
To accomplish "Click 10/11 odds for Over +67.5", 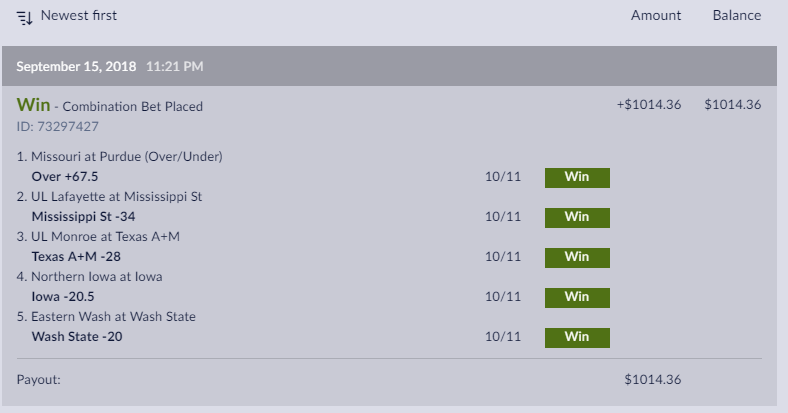I will click(503, 177).
